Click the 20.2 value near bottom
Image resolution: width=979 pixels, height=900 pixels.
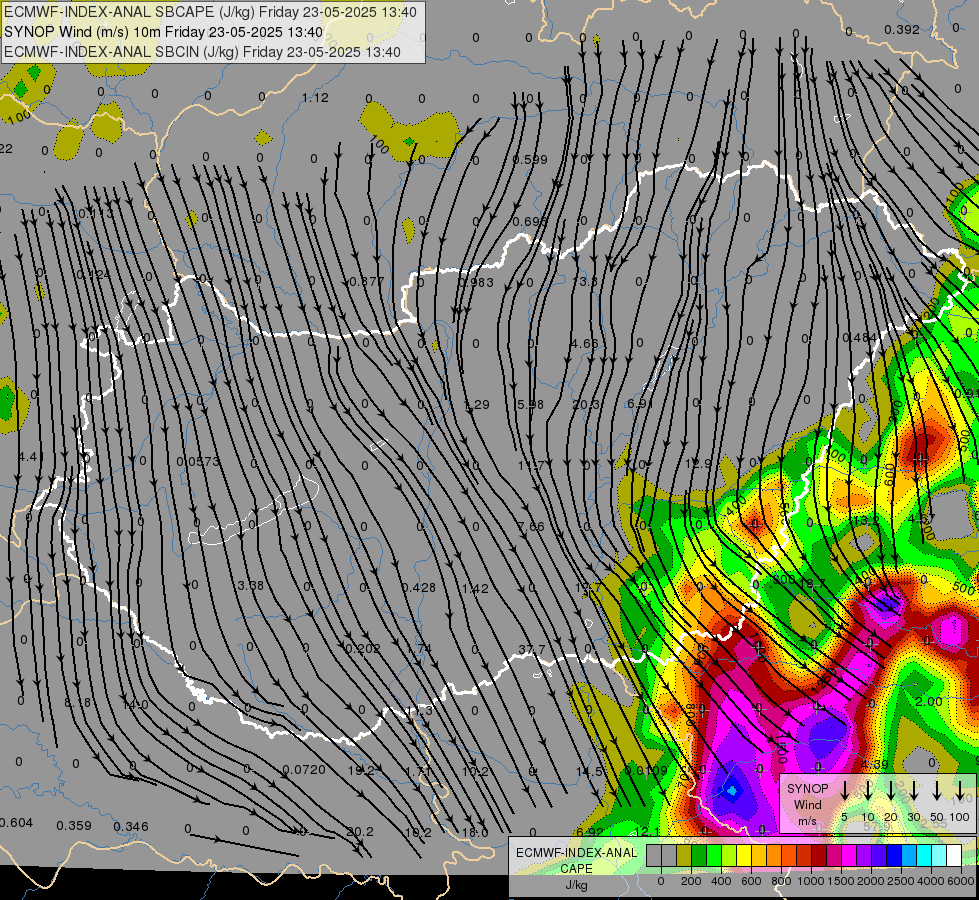[360, 832]
